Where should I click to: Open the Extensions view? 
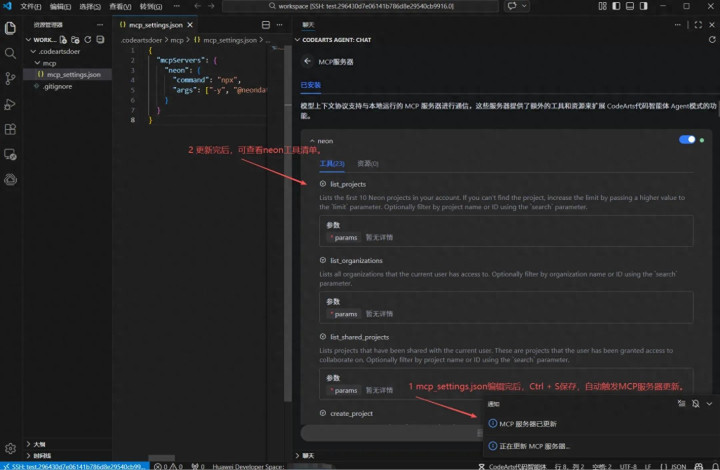(10, 129)
